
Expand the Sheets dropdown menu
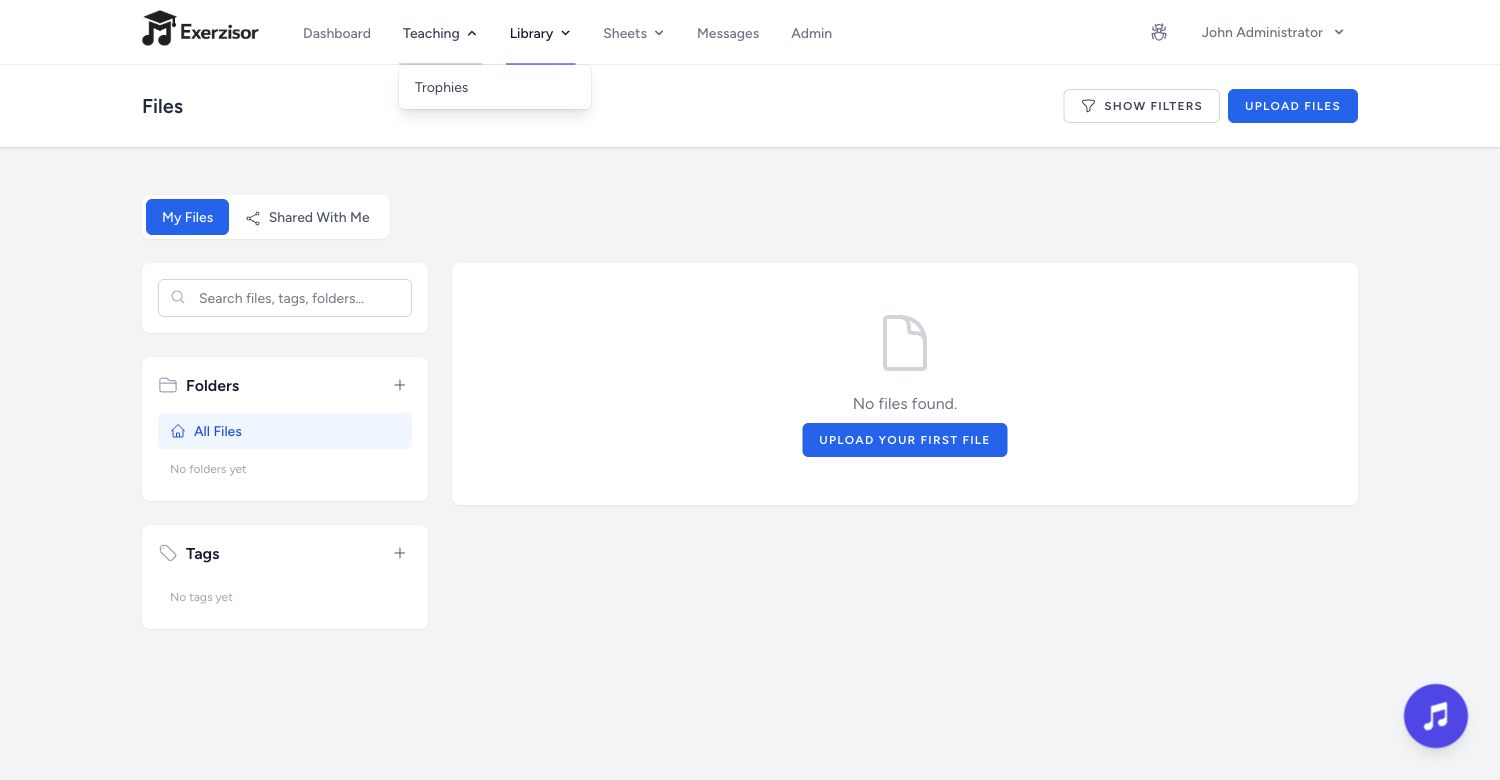pyautogui.click(x=634, y=33)
